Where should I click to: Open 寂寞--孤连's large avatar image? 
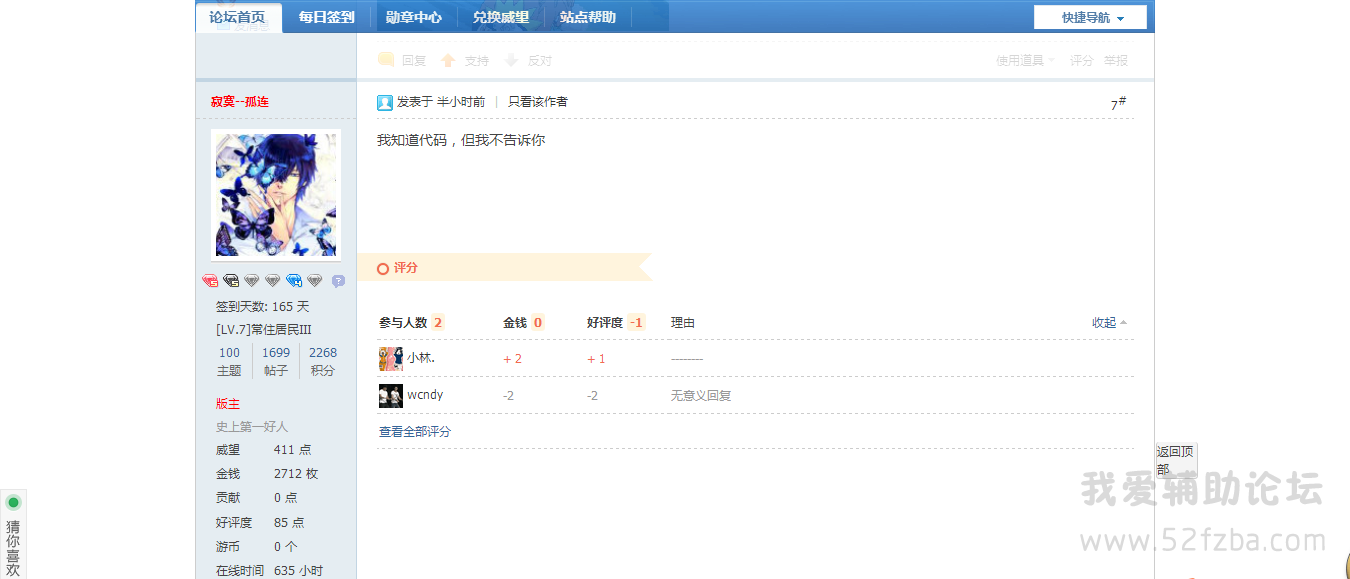276,196
